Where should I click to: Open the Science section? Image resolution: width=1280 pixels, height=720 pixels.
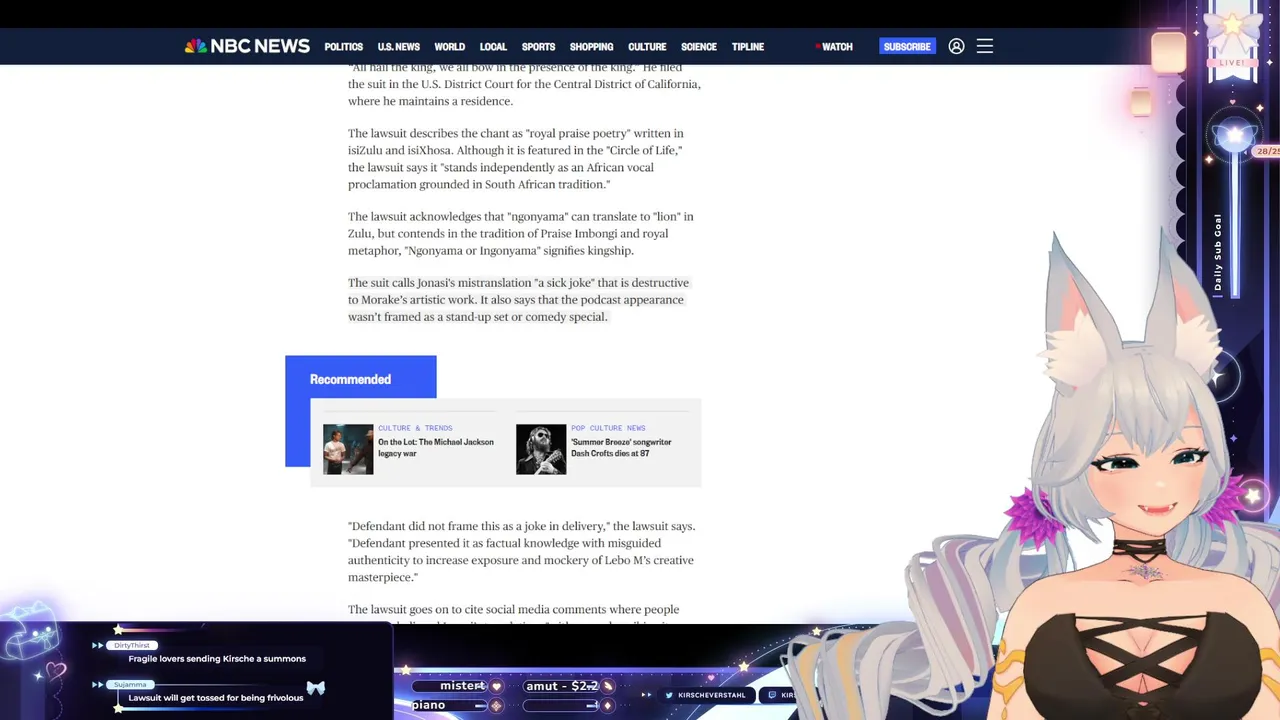(x=698, y=47)
